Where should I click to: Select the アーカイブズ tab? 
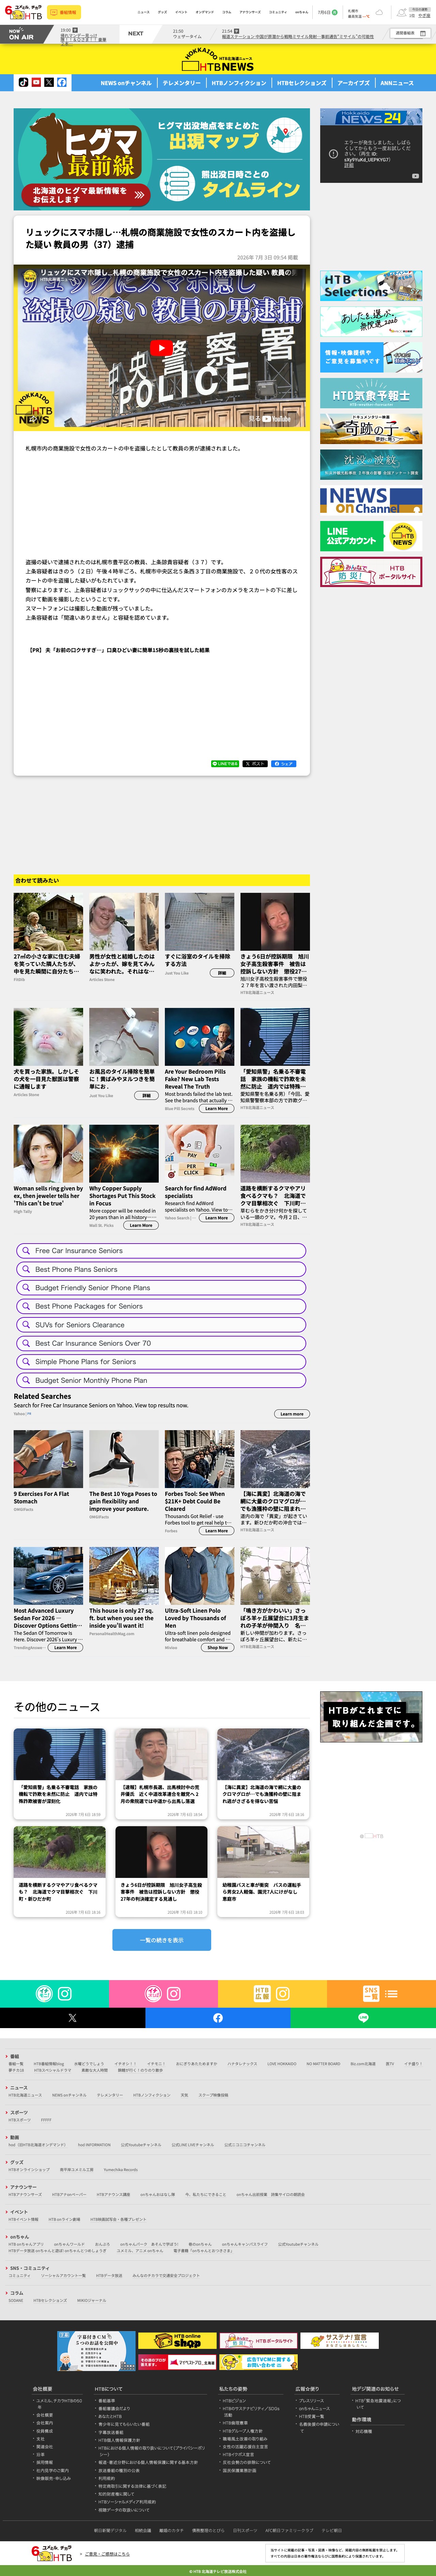click(353, 83)
